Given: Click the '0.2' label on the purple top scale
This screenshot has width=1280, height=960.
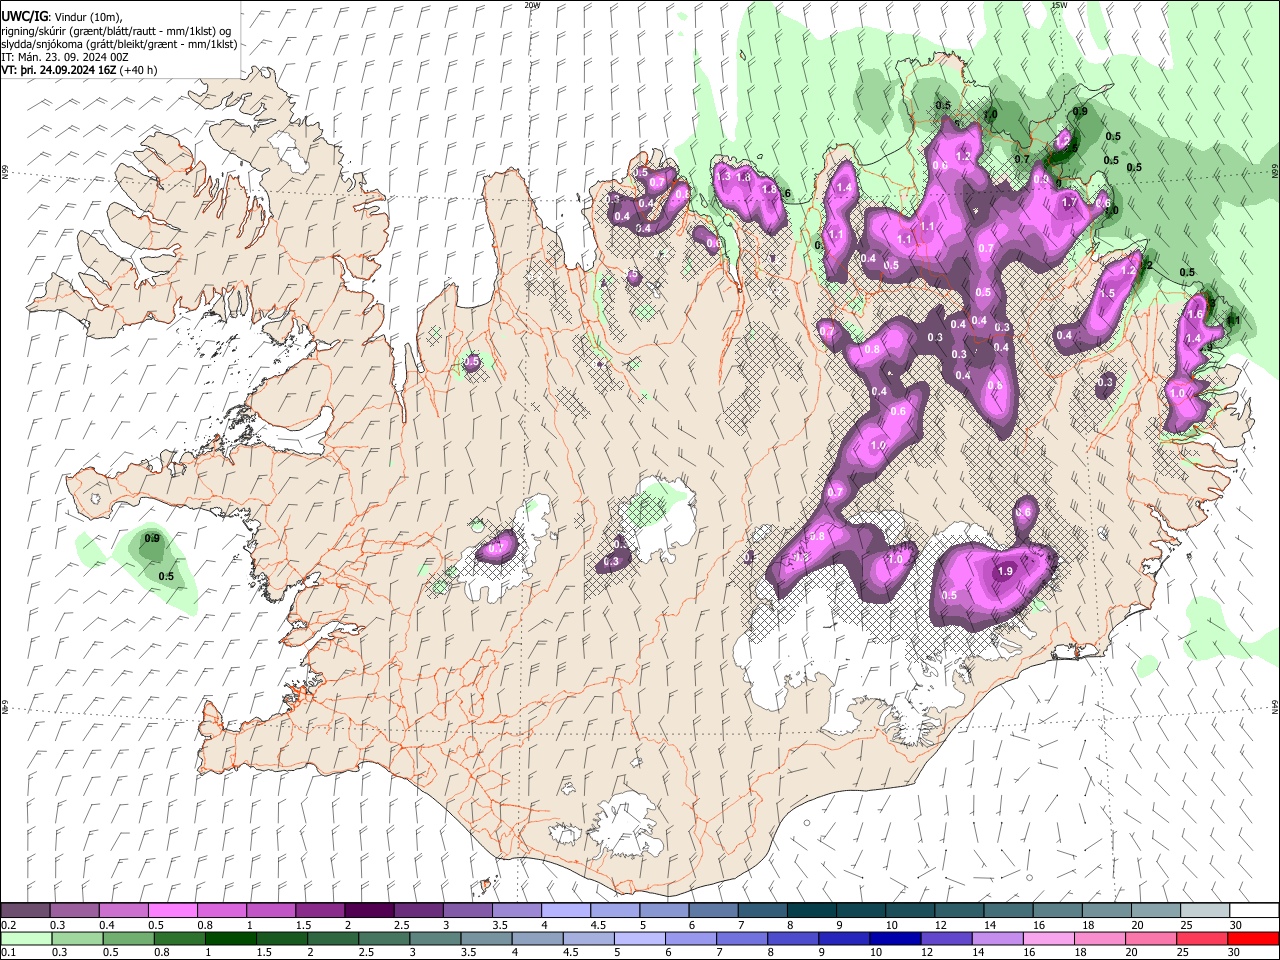Looking at the screenshot, I should (9, 925).
